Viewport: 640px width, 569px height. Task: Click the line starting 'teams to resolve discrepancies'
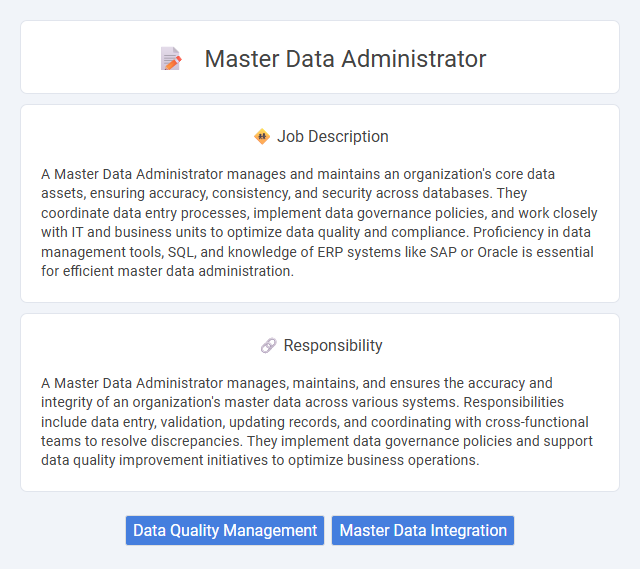(317, 441)
